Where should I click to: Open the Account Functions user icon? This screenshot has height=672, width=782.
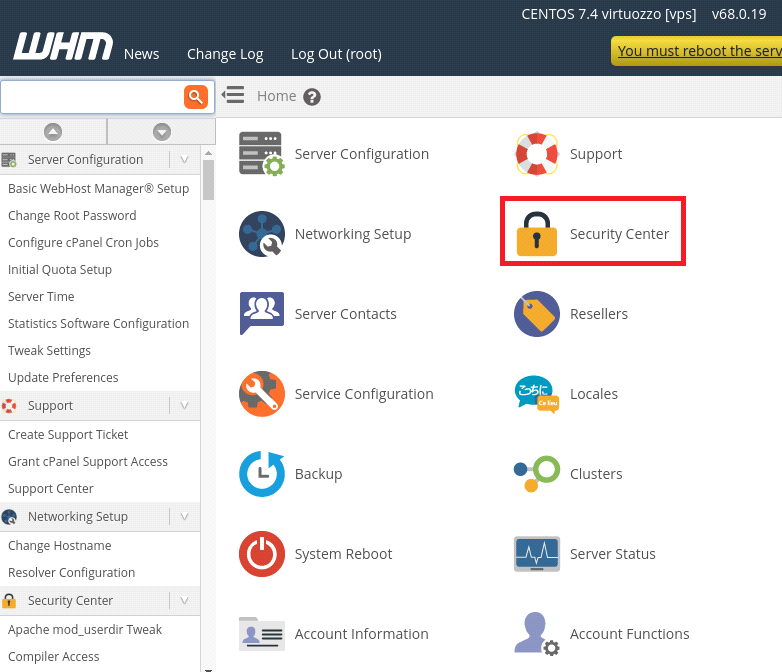coord(537,634)
